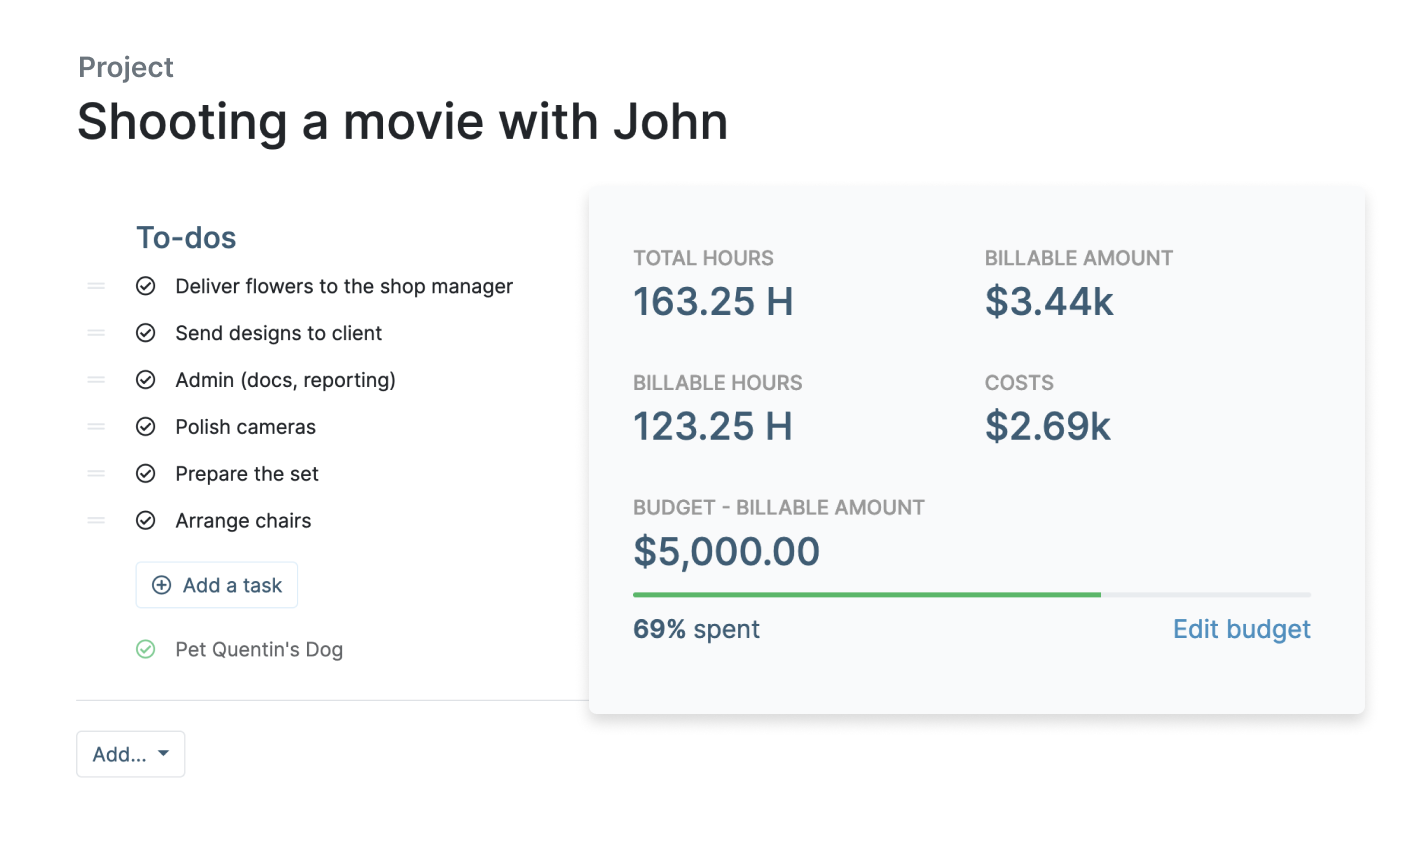Click the drag handle beside Polish cameras
The image size is (1406, 842).
coord(96,427)
